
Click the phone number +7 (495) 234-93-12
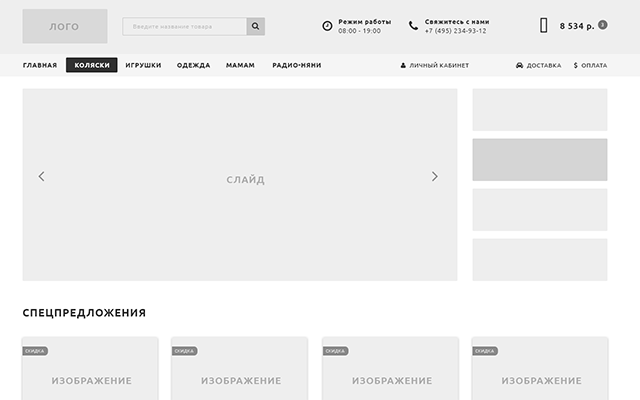[456, 31]
